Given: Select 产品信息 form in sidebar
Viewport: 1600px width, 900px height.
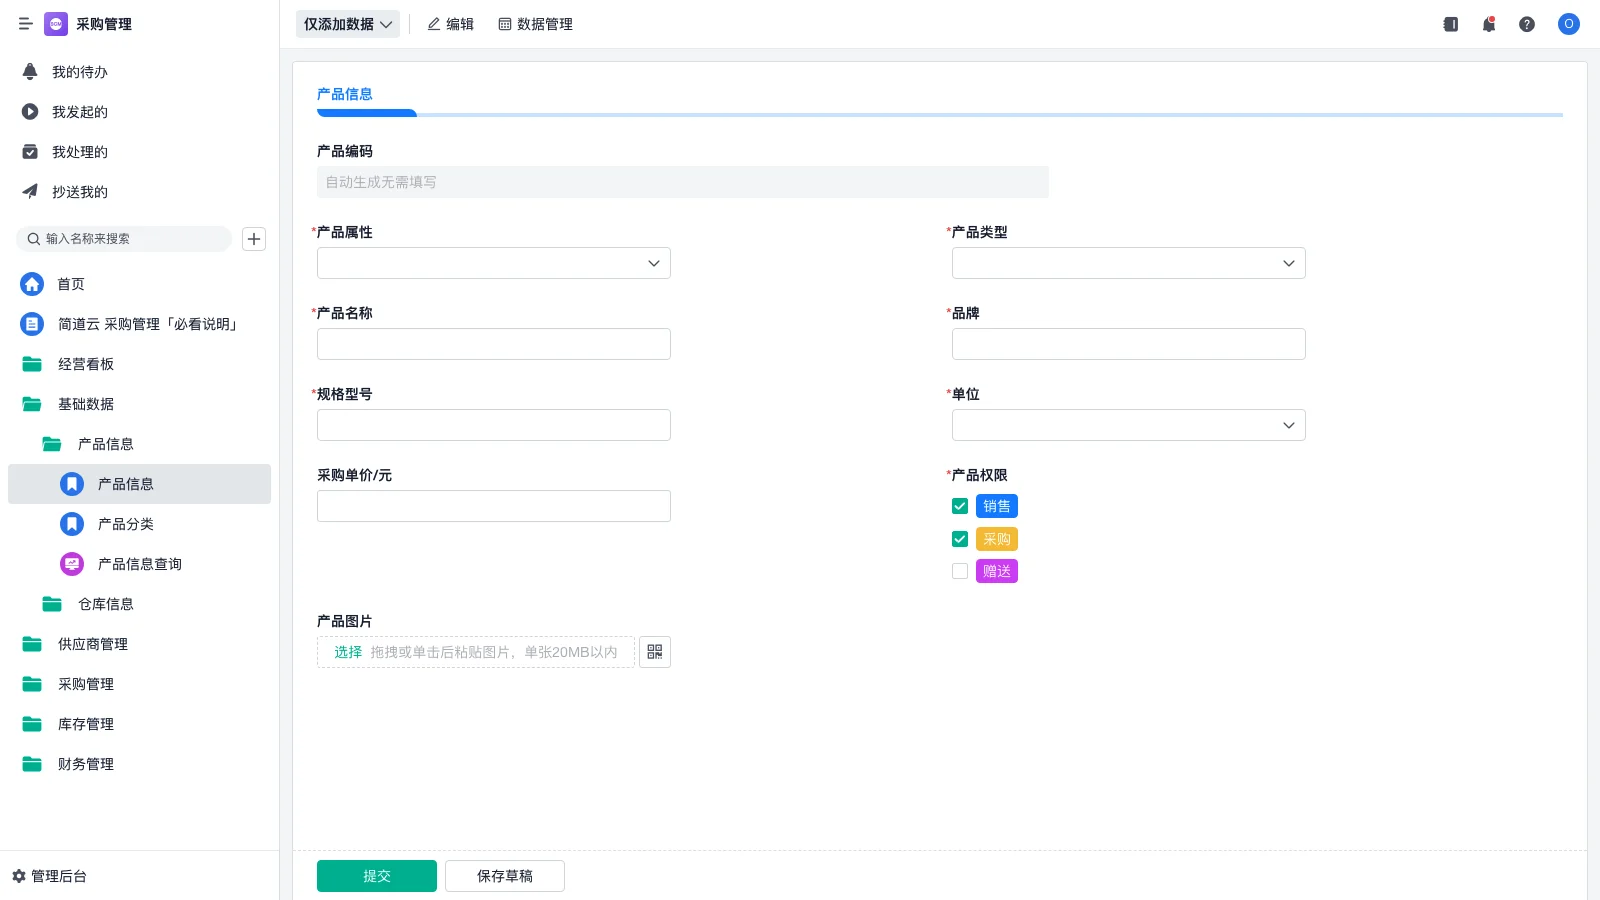Looking at the screenshot, I should [x=139, y=484].
